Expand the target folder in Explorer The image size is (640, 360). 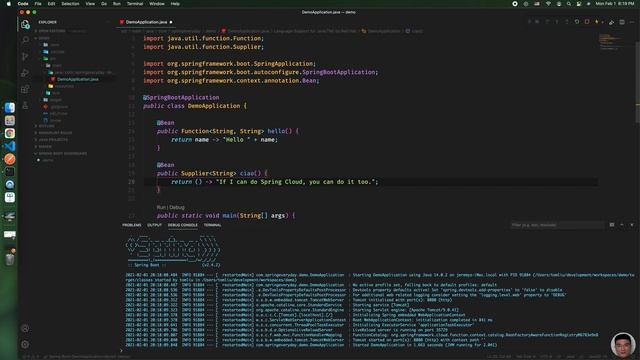pyautogui.click(x=56, y=100)
